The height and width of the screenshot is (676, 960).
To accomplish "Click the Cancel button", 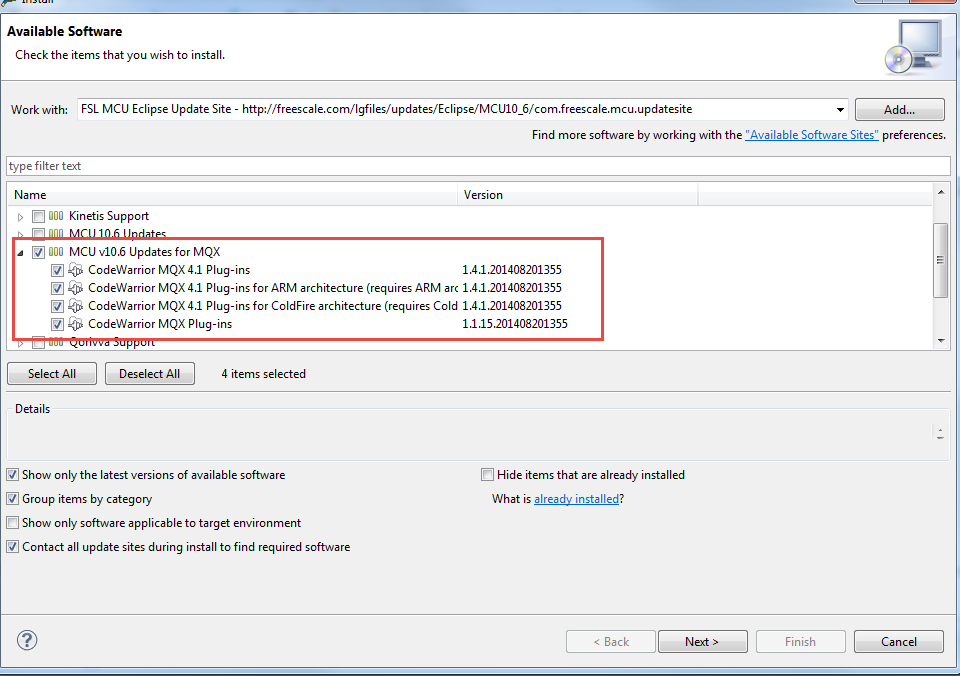I will coord(899,642).
